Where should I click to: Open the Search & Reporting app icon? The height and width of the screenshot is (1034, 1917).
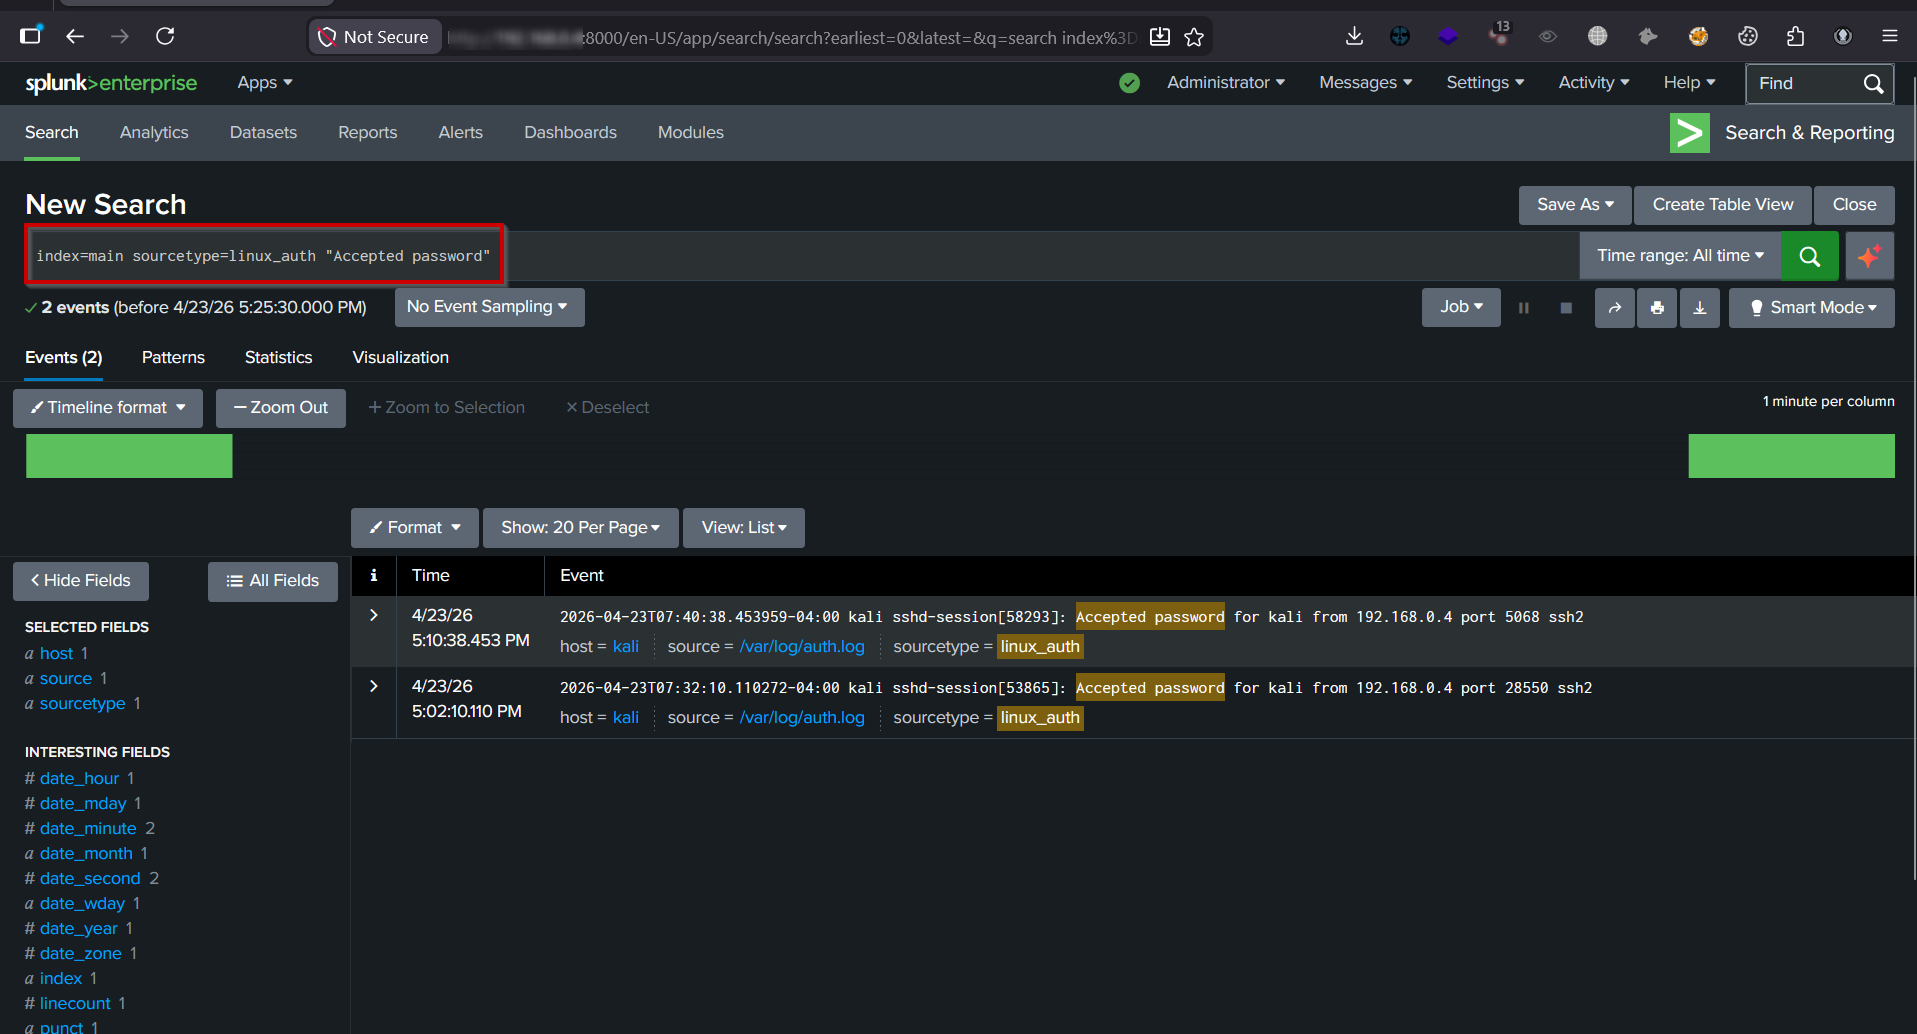[1689, 133]
